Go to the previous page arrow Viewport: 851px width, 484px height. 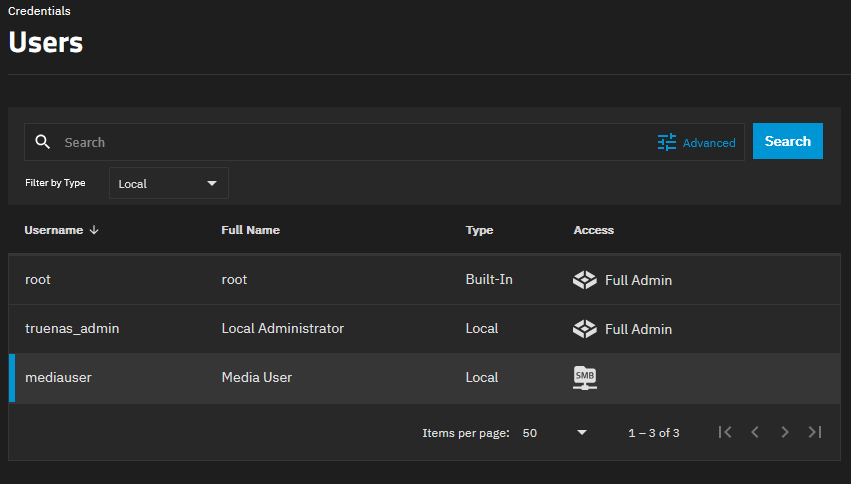point(755,432)
